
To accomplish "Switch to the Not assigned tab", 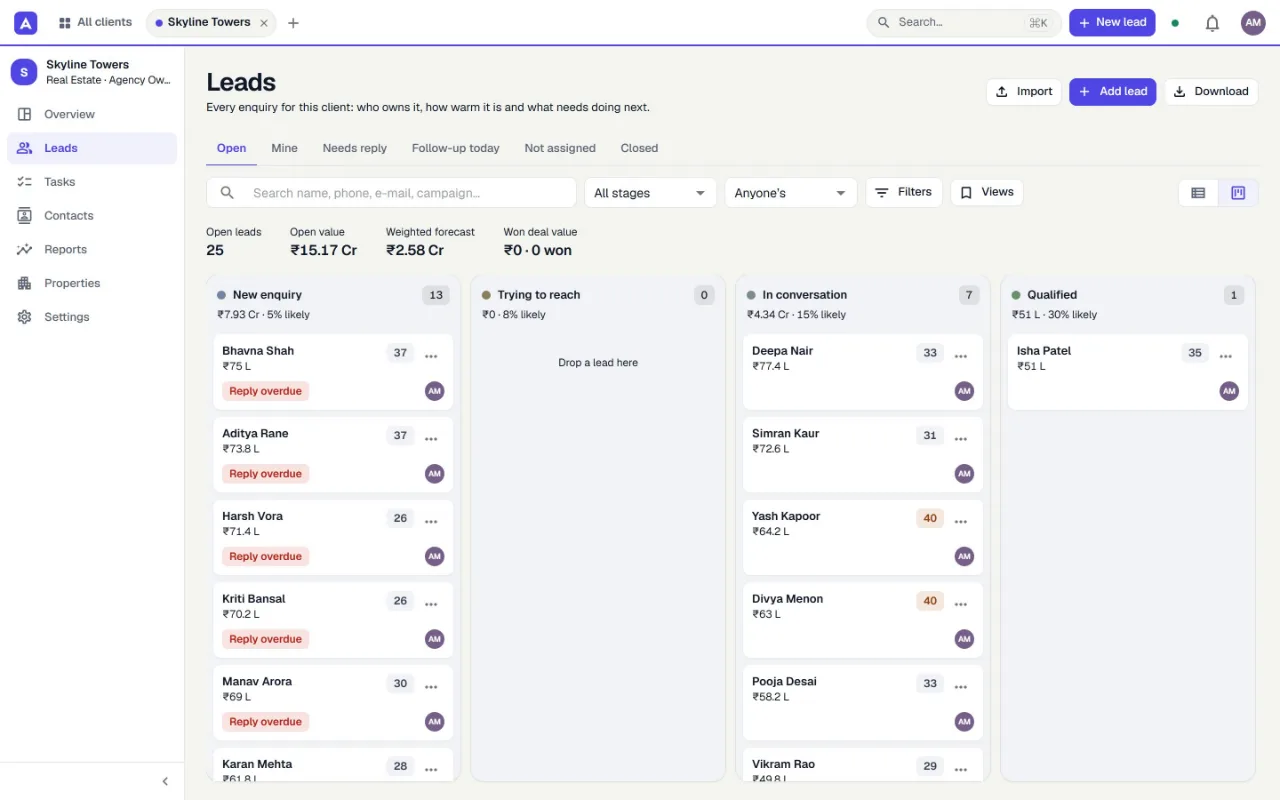I will (560, 148).
